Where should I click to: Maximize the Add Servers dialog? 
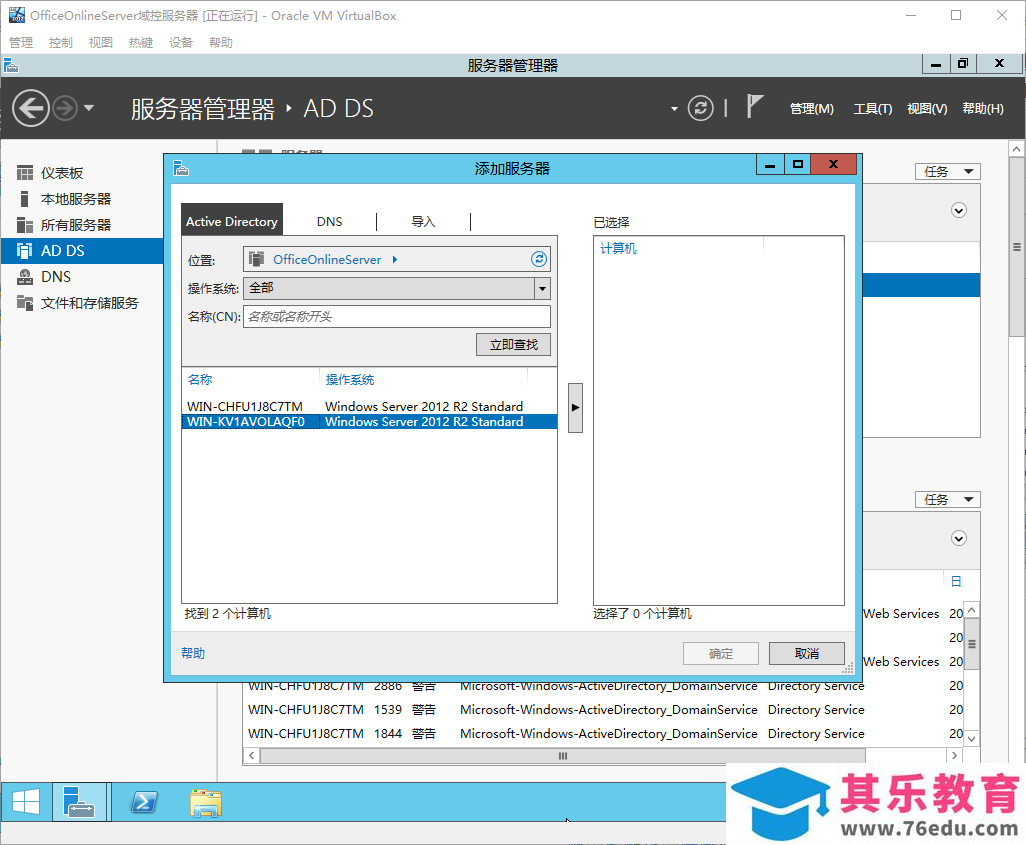(798, 165)
